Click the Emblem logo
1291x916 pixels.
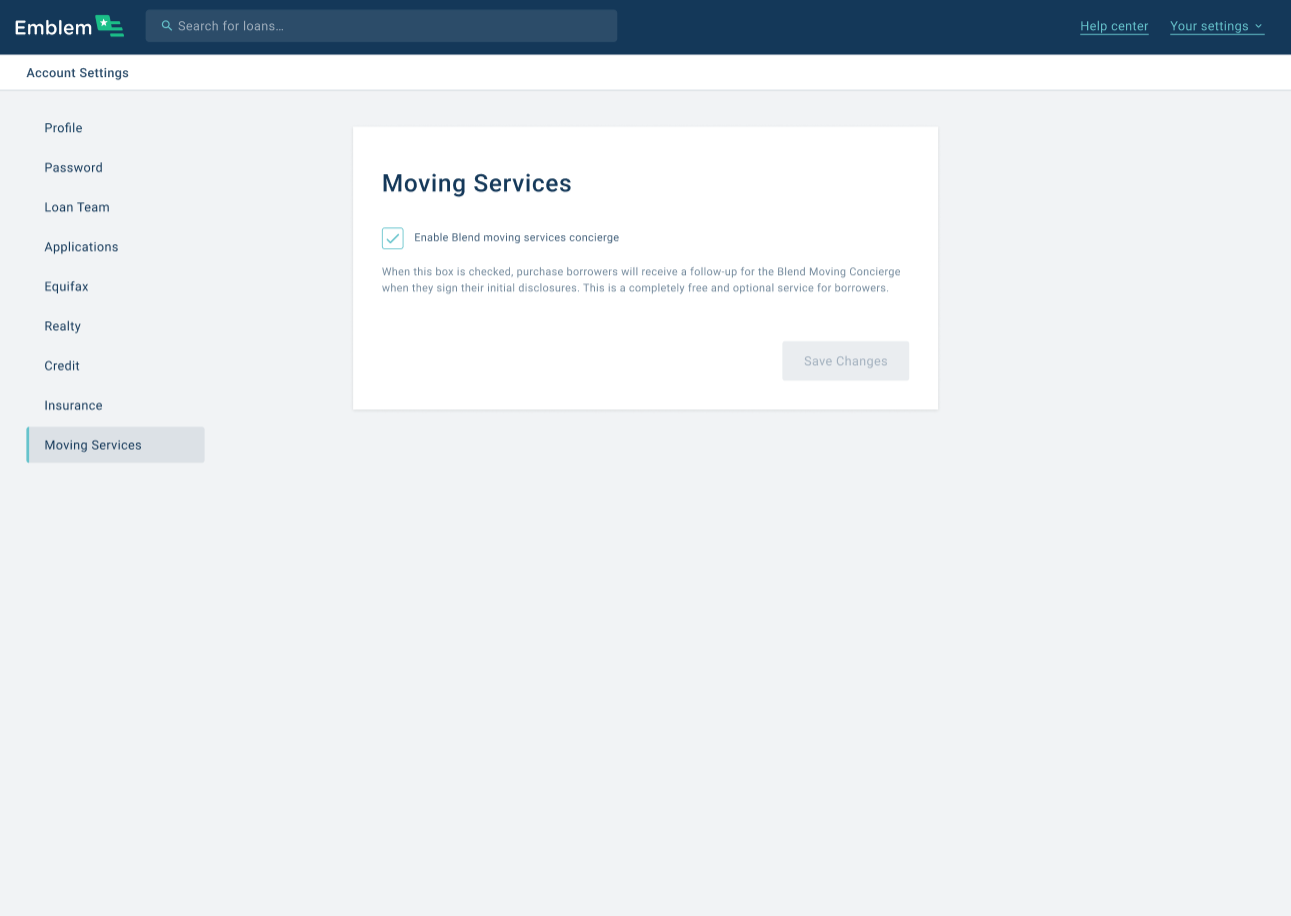coord(69,26)
